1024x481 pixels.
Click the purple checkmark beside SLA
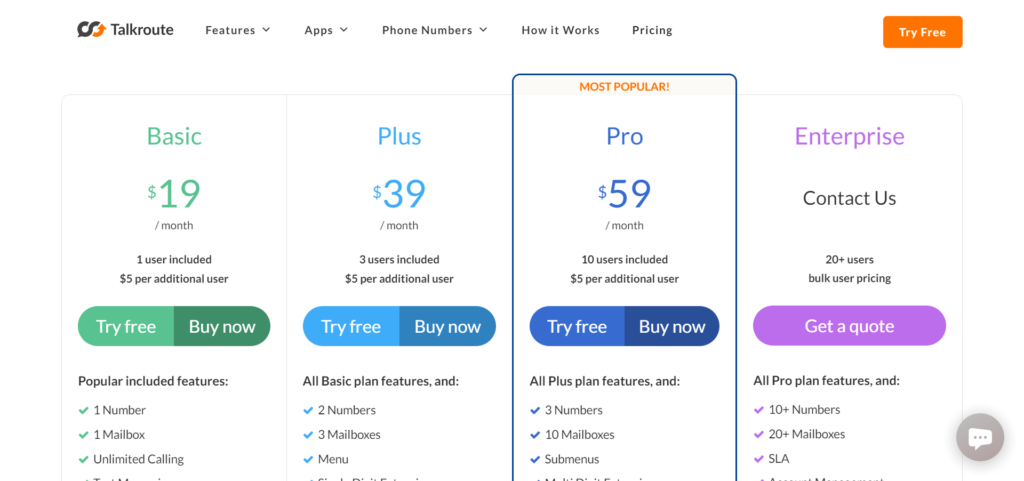pos(759,459)
